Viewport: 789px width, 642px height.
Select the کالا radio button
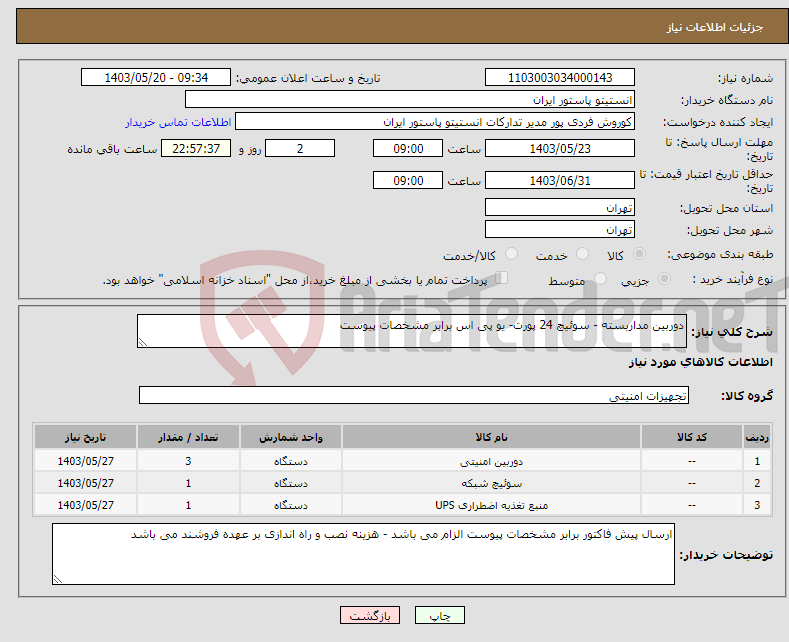tap(639, 254)
